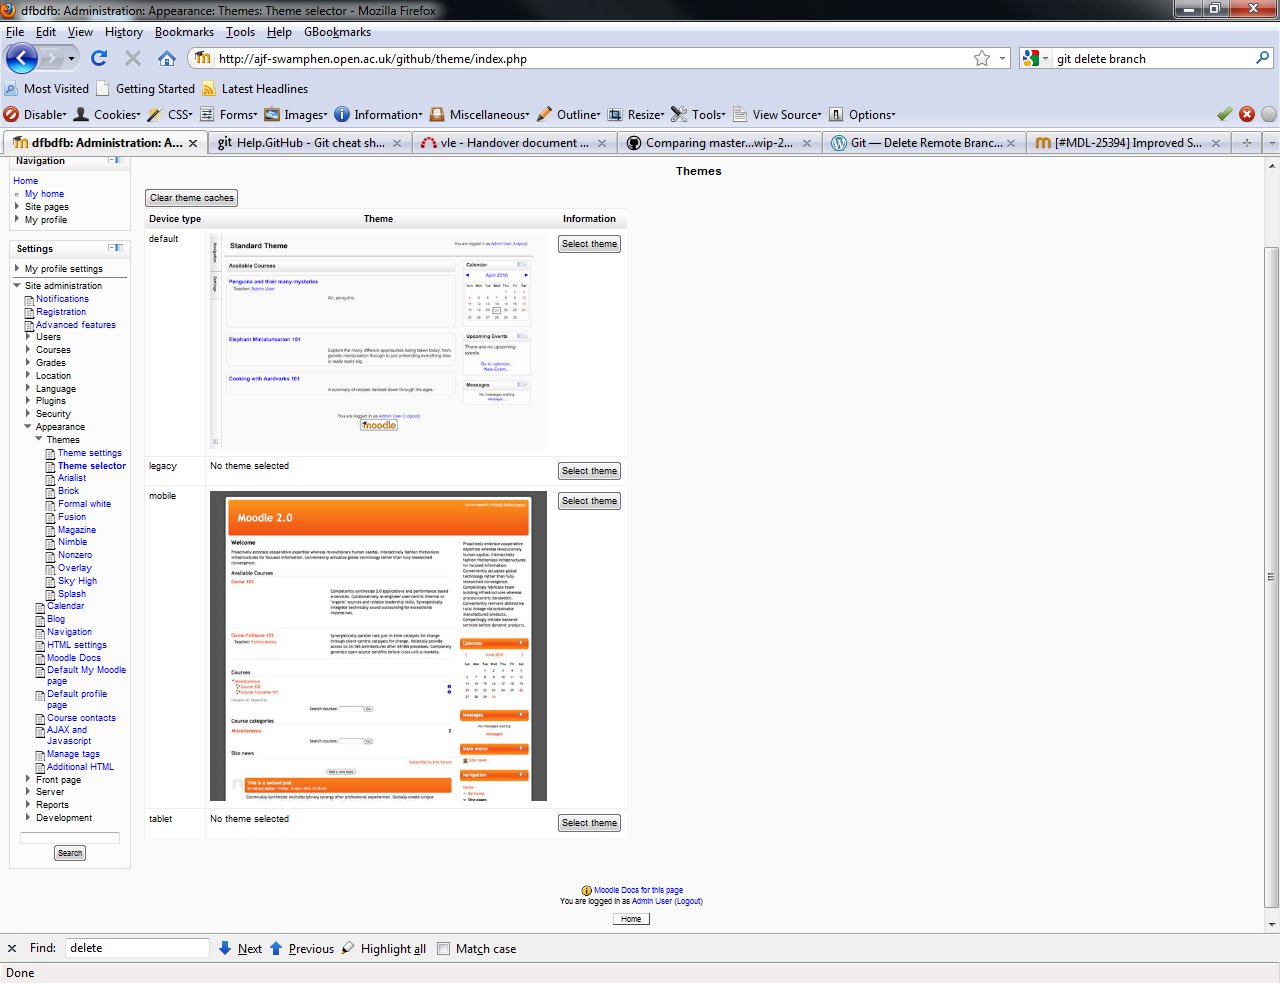Toggle Highlight all in find bar
The width and height of the screenshot is (1280, 984).
tap(383, 949)
